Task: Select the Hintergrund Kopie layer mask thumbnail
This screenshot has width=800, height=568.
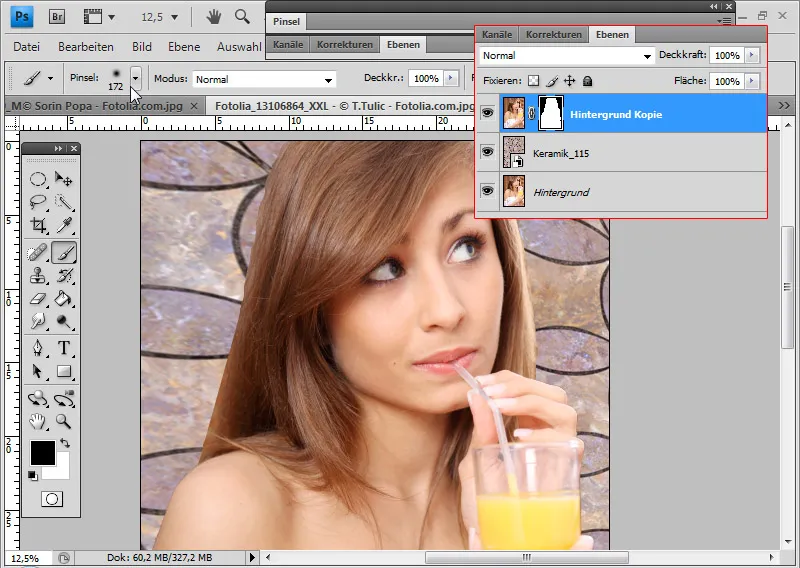Action: pyautogui.click(x=551, y=113)
